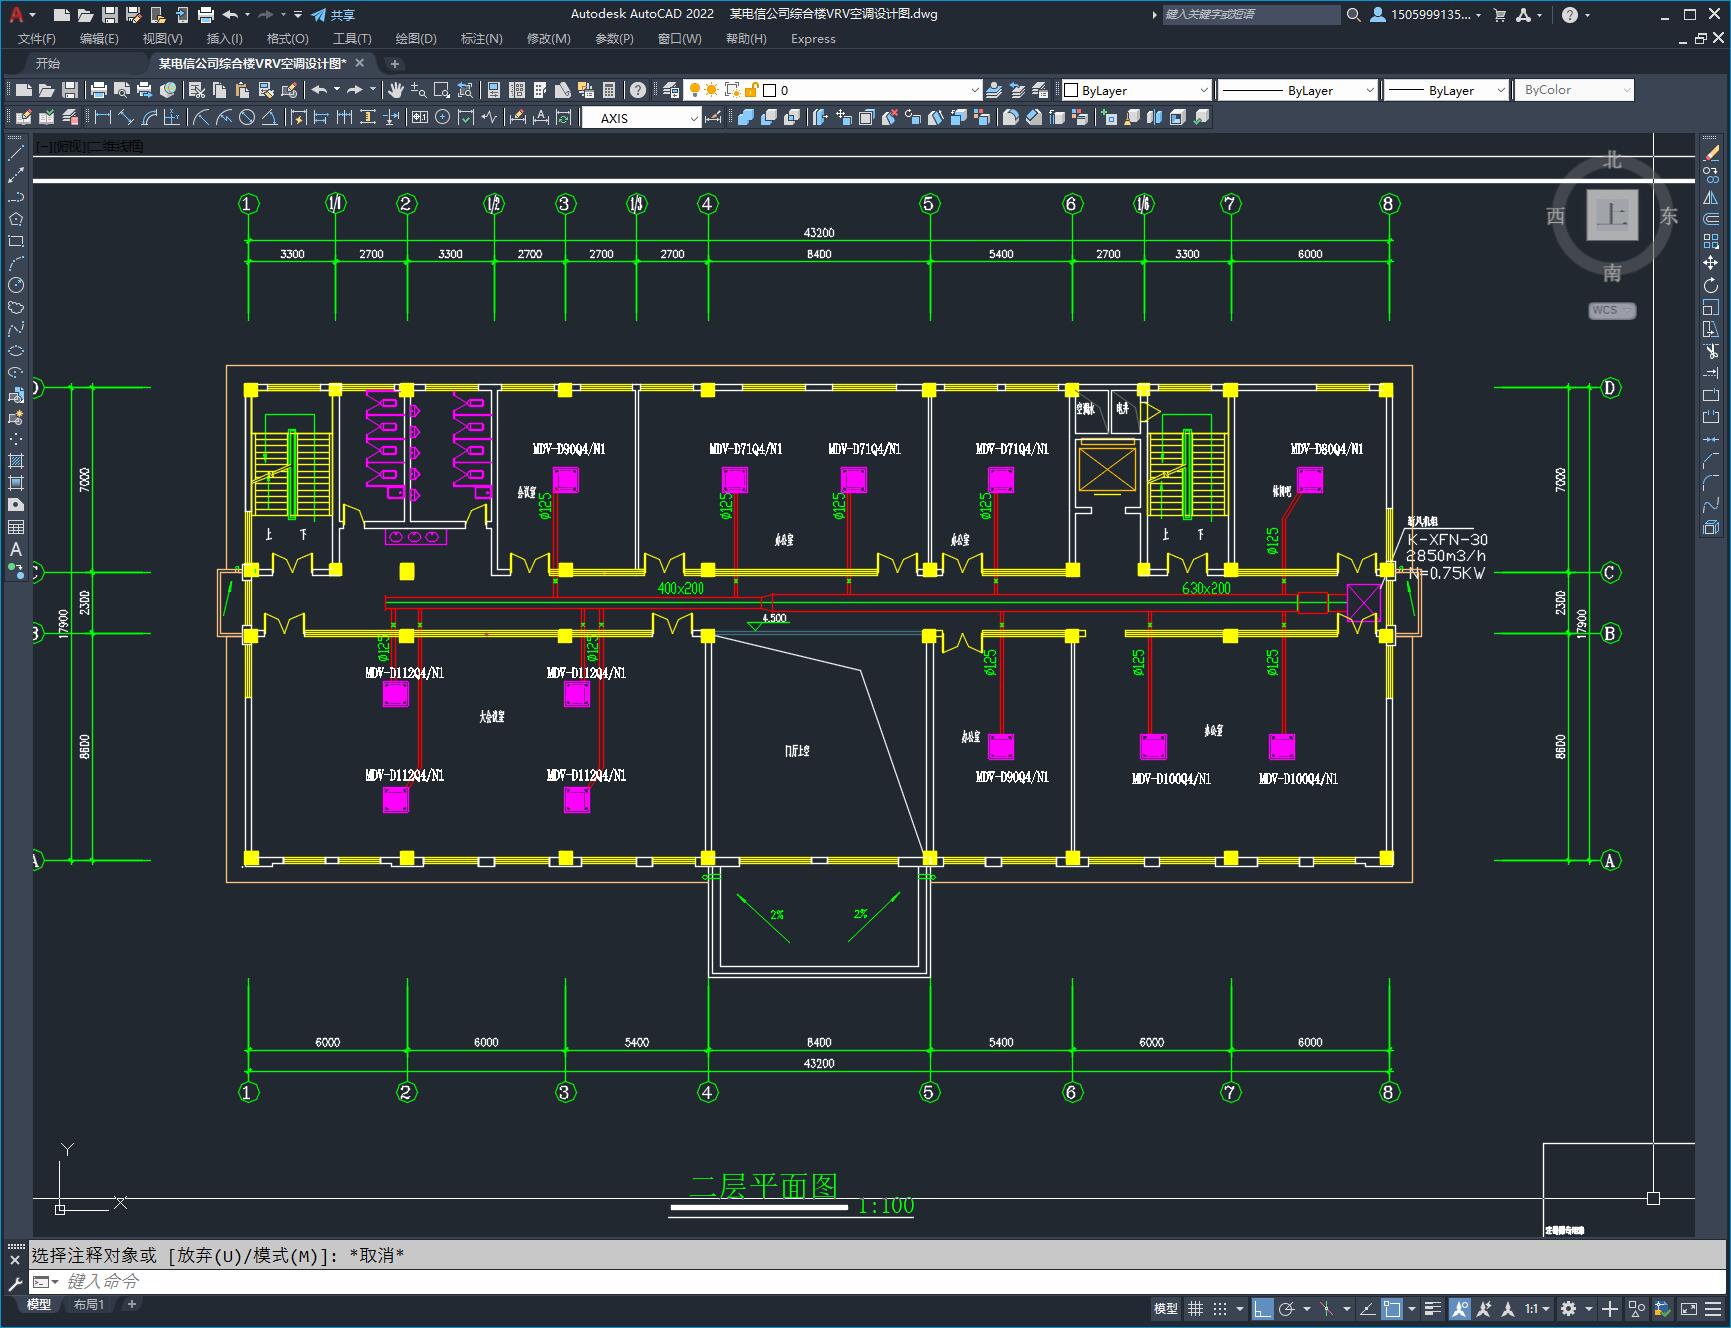
Task: Open the 编辑(E) menu
Action: point(99,39)
